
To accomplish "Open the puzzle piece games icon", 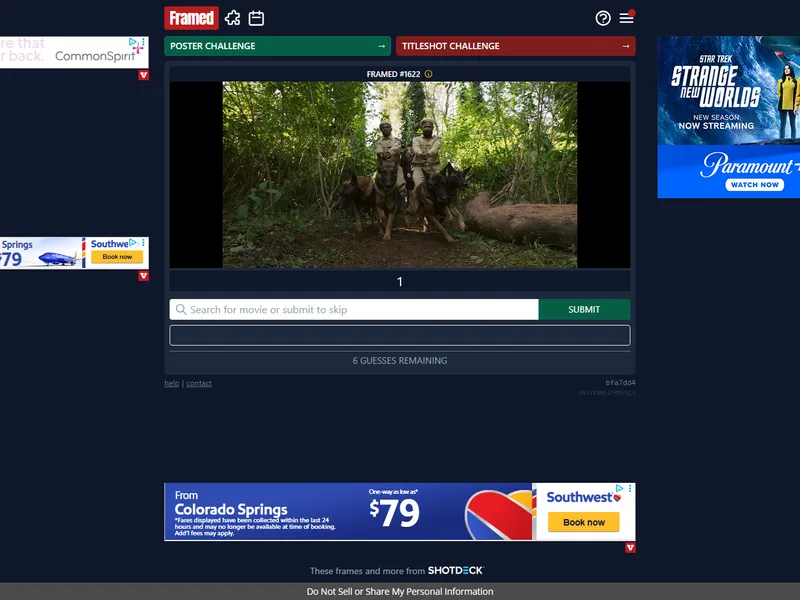I will [233, 18].
